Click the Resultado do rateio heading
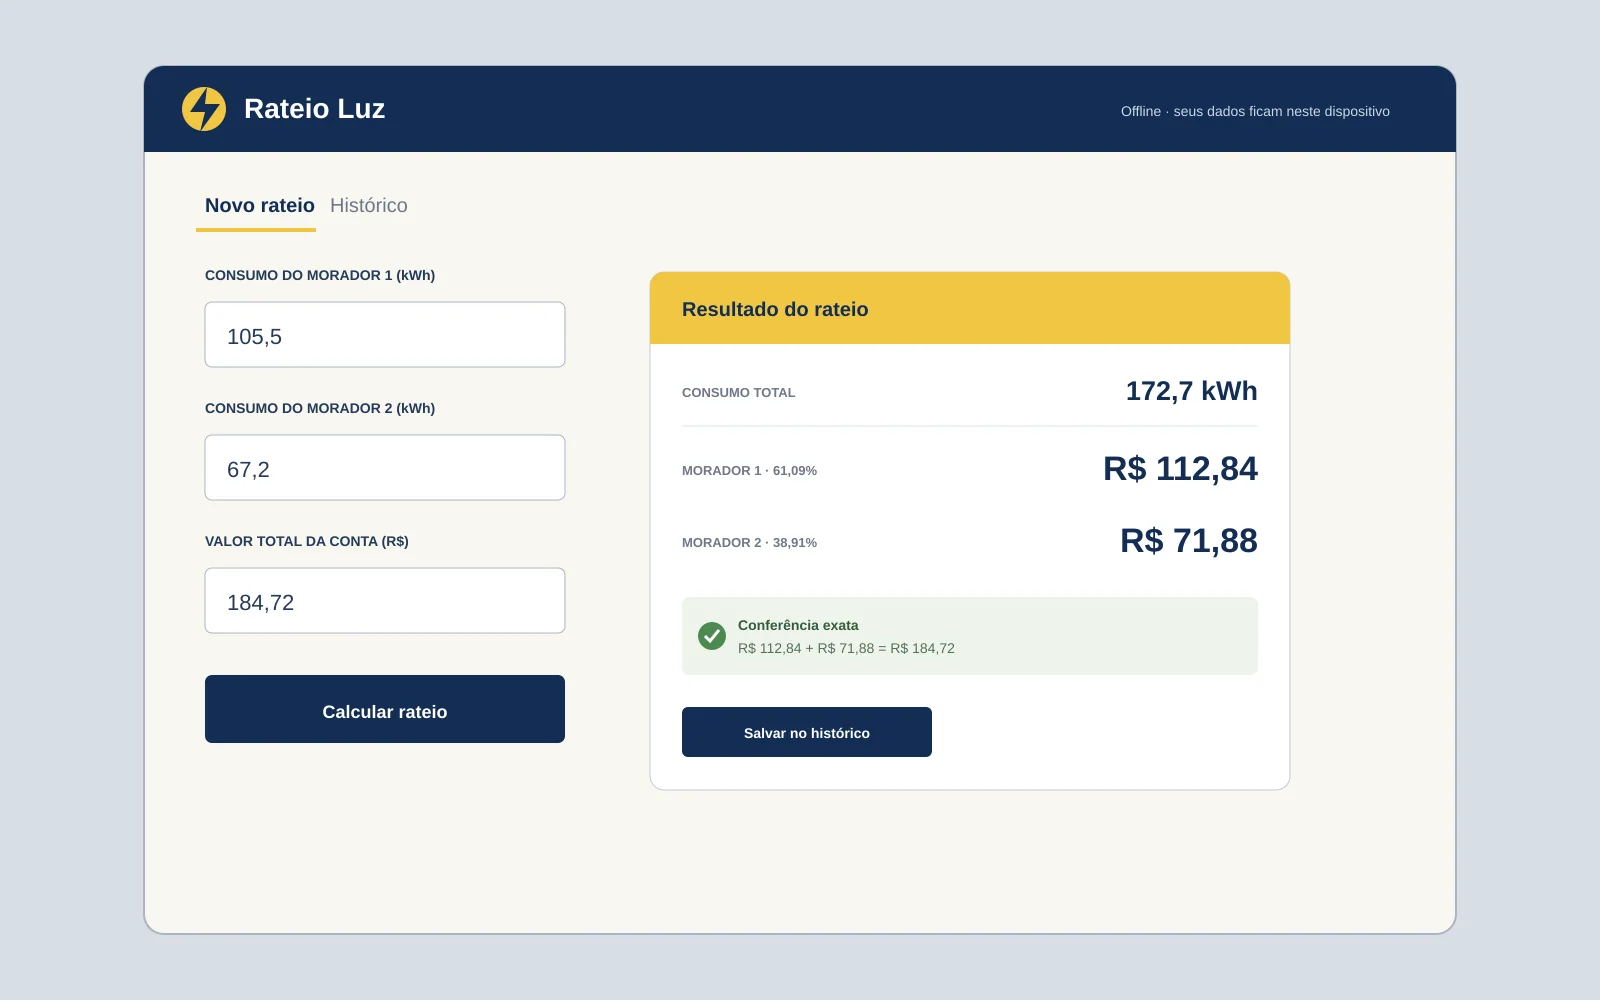The height and width of the screenshot is (1000, 1600). pos(775,309)
